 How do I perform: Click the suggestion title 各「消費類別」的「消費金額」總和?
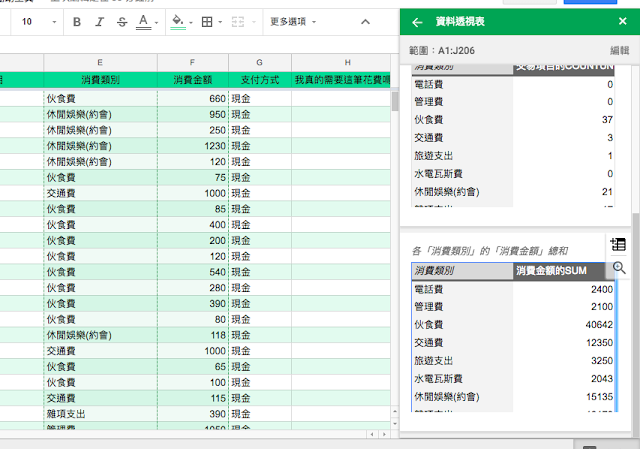tap(489, 251)
